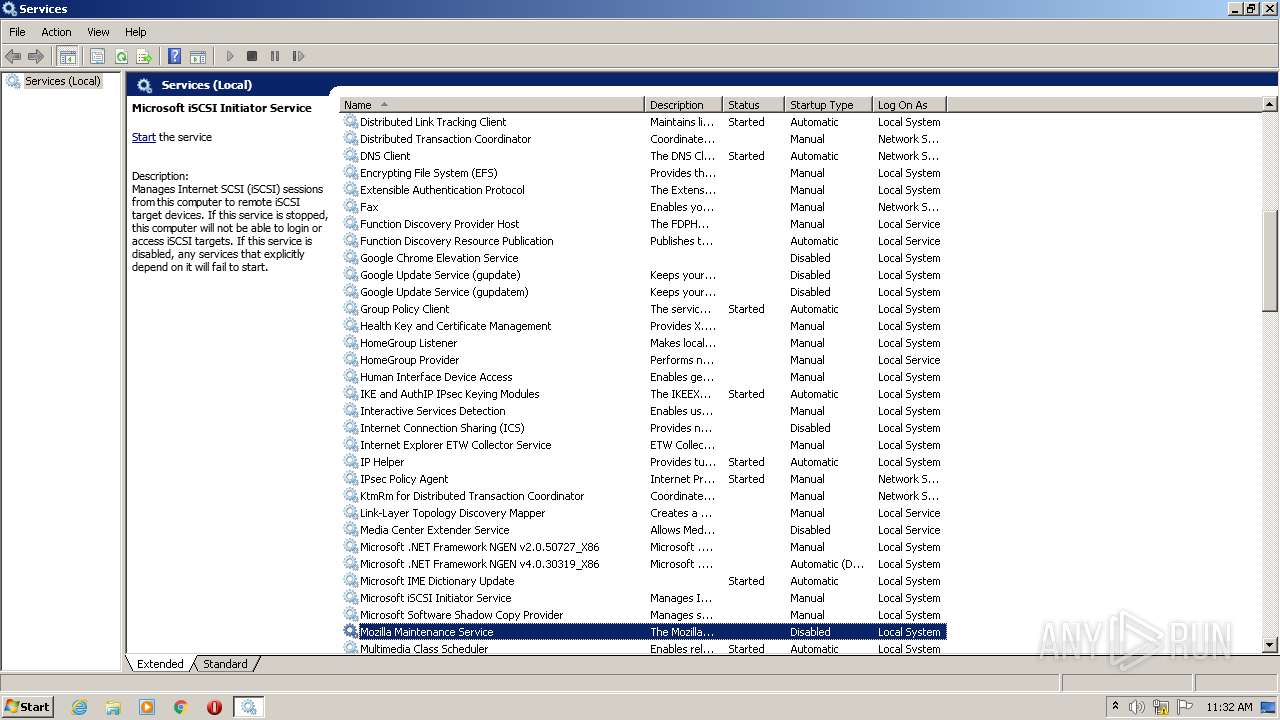Select HomeGroup Provider service
The width and height of the screenshot is (1280, 720).
point(643,360)
